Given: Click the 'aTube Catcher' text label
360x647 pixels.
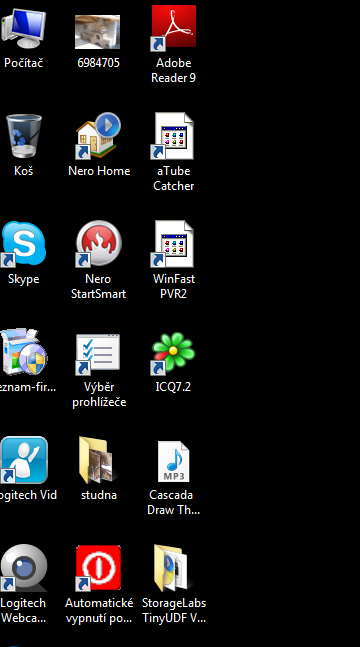Looking at the screenshot, I should click(173, 178).
